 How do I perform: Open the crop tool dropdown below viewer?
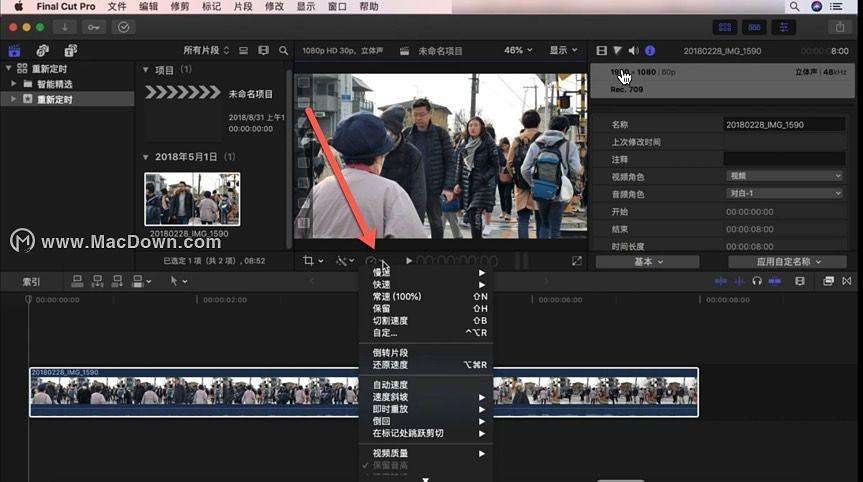[x=313, y=261]
